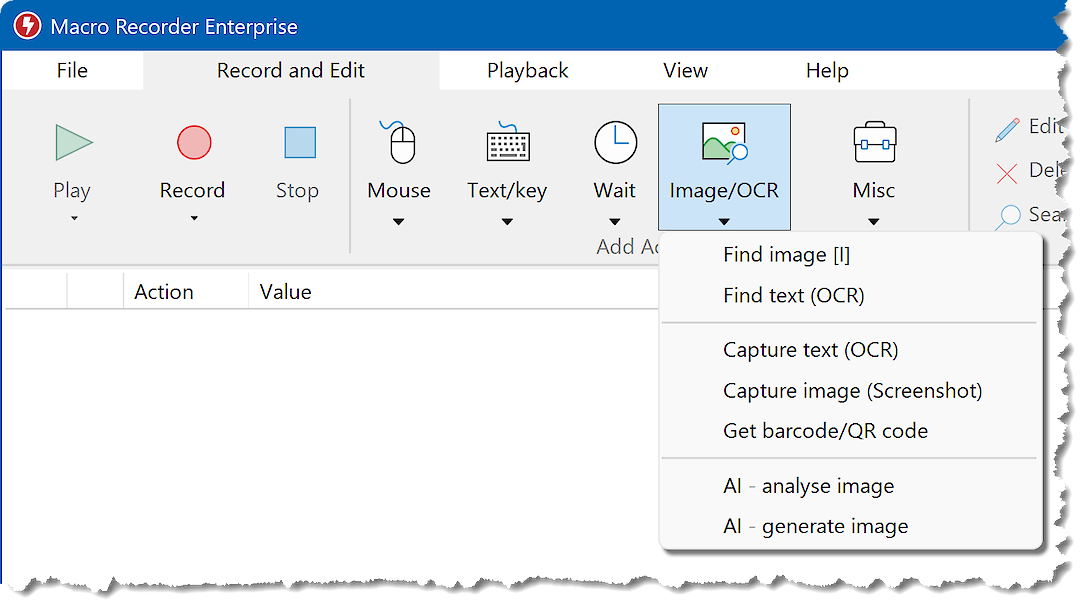This screenshot has width=1090, height=610.
Task: Click the Value column header
Action: point(285,292)
